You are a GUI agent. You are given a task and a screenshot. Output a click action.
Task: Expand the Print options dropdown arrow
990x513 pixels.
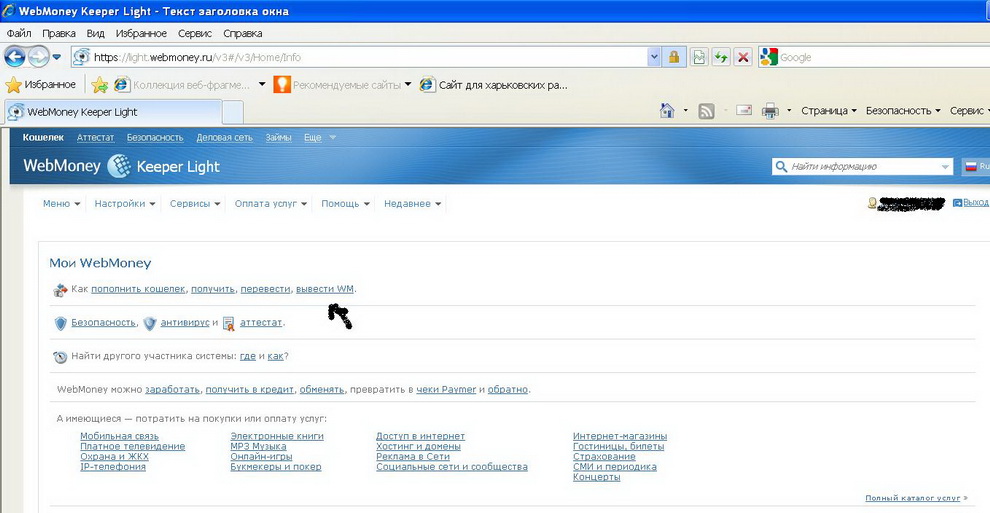coord(789,111)
